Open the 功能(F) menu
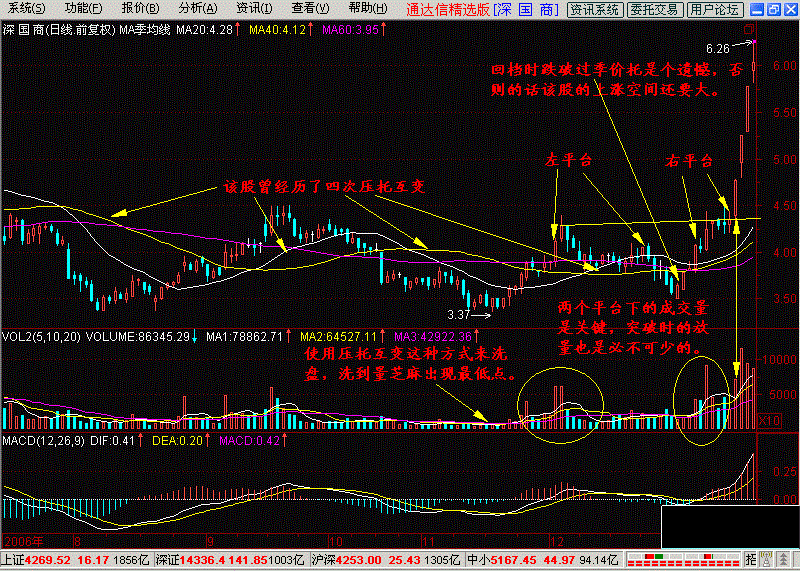 (83, 9)
